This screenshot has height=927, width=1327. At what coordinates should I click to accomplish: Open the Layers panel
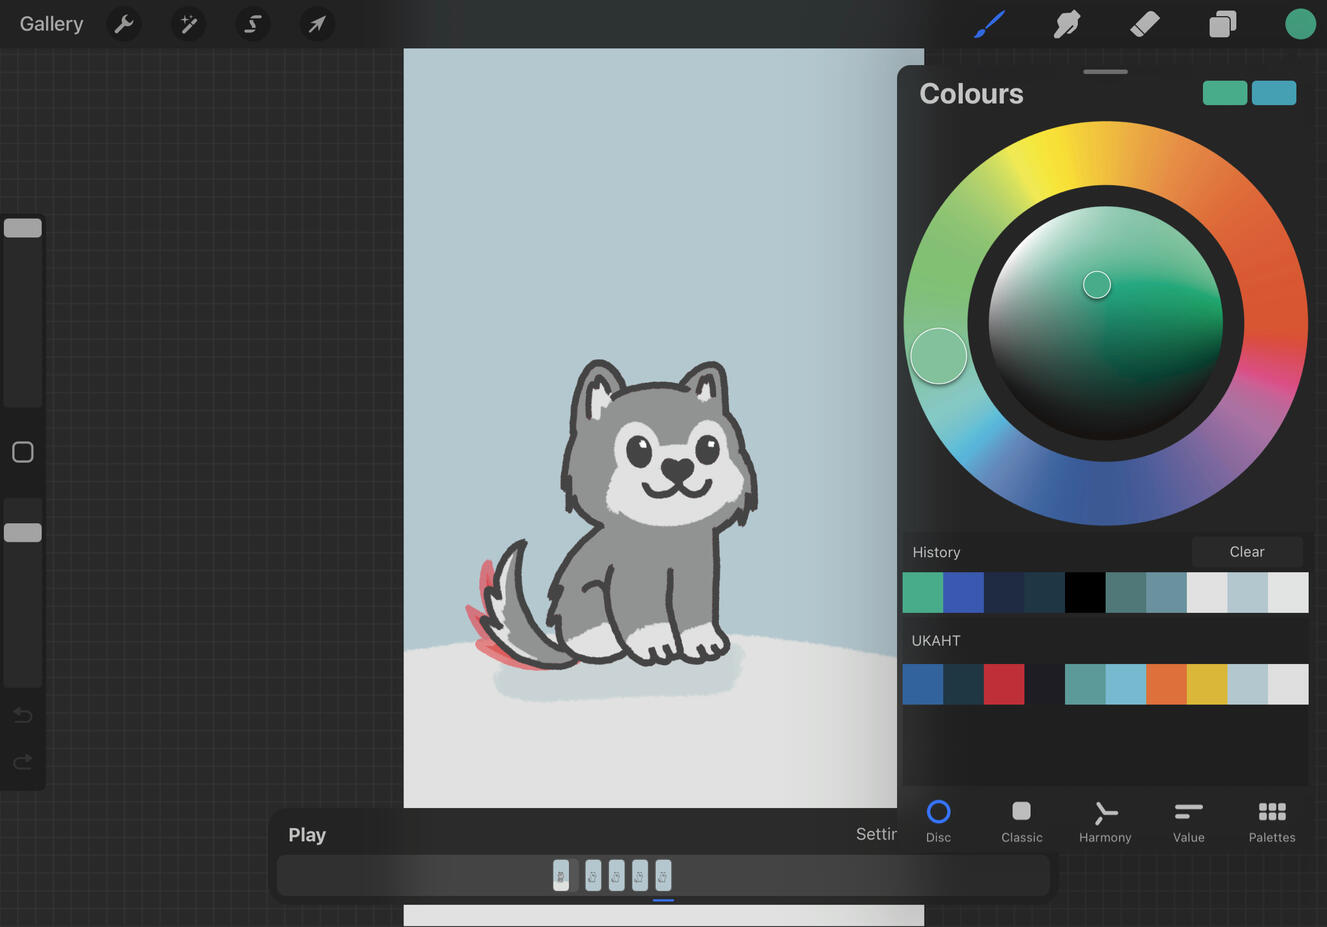(1222, 24)
